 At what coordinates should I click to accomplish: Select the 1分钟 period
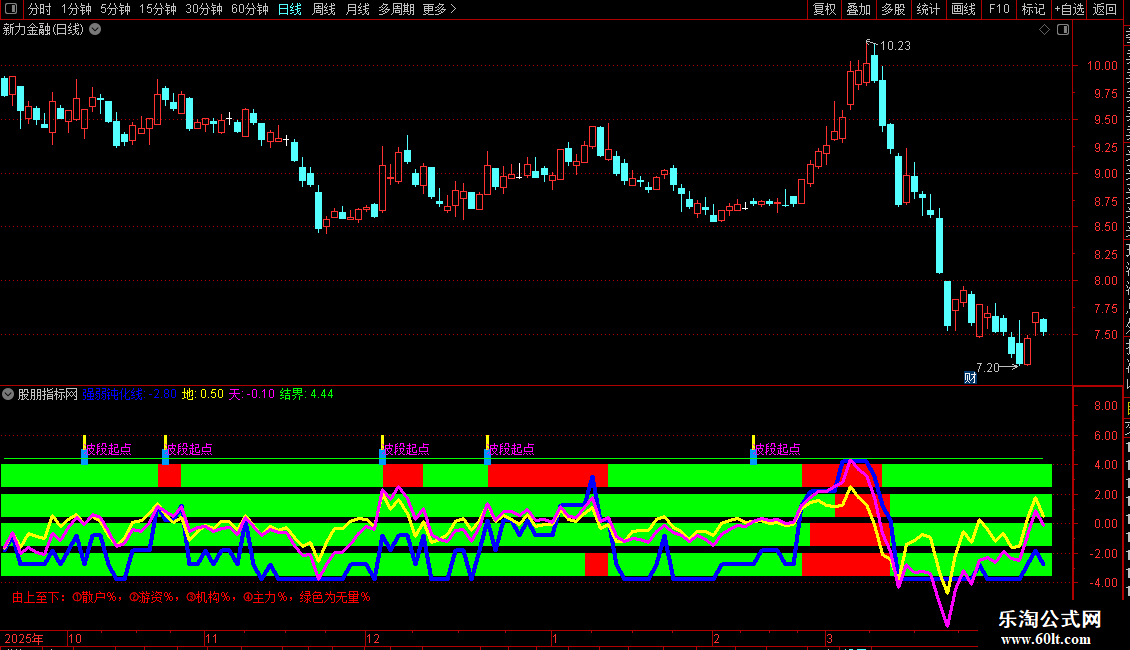click(76, 9)
